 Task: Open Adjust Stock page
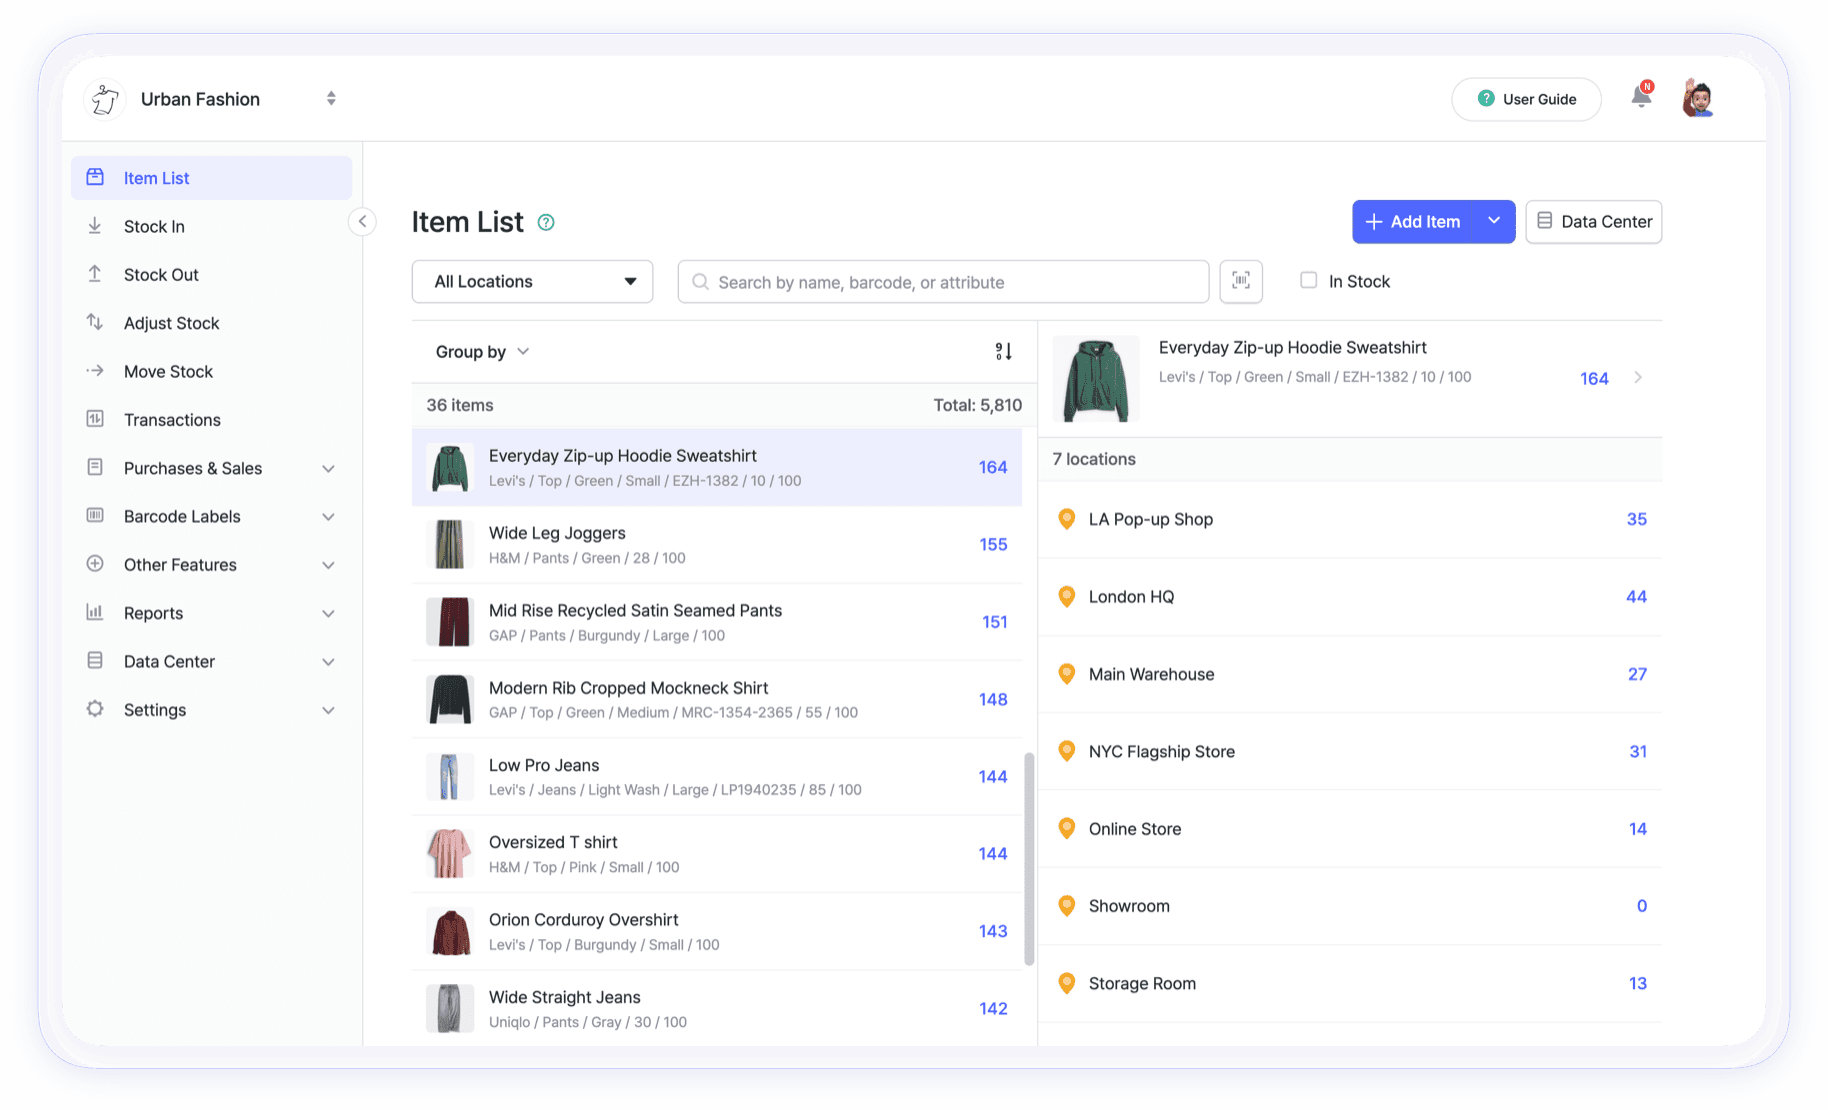tap(211, 323)
